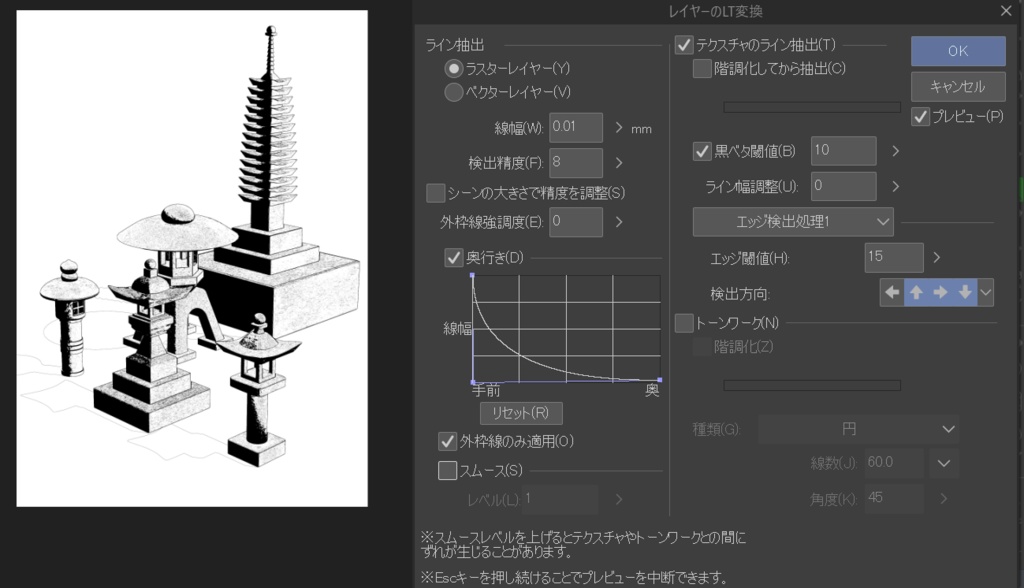Screen dimensions: 1024x588
Task: Uncheck the 外枠線のみ適用 option
Action: pos(450,441)
